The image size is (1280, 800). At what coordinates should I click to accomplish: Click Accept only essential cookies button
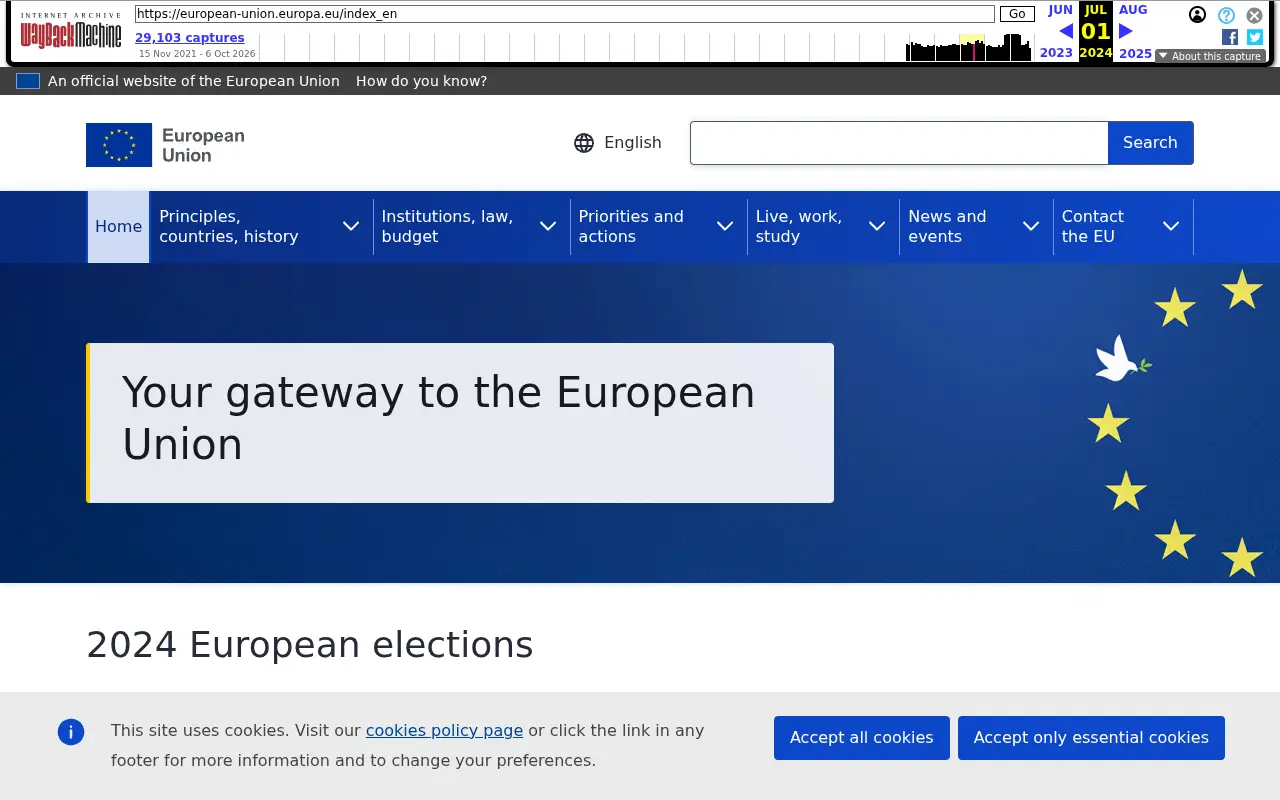1091,738
